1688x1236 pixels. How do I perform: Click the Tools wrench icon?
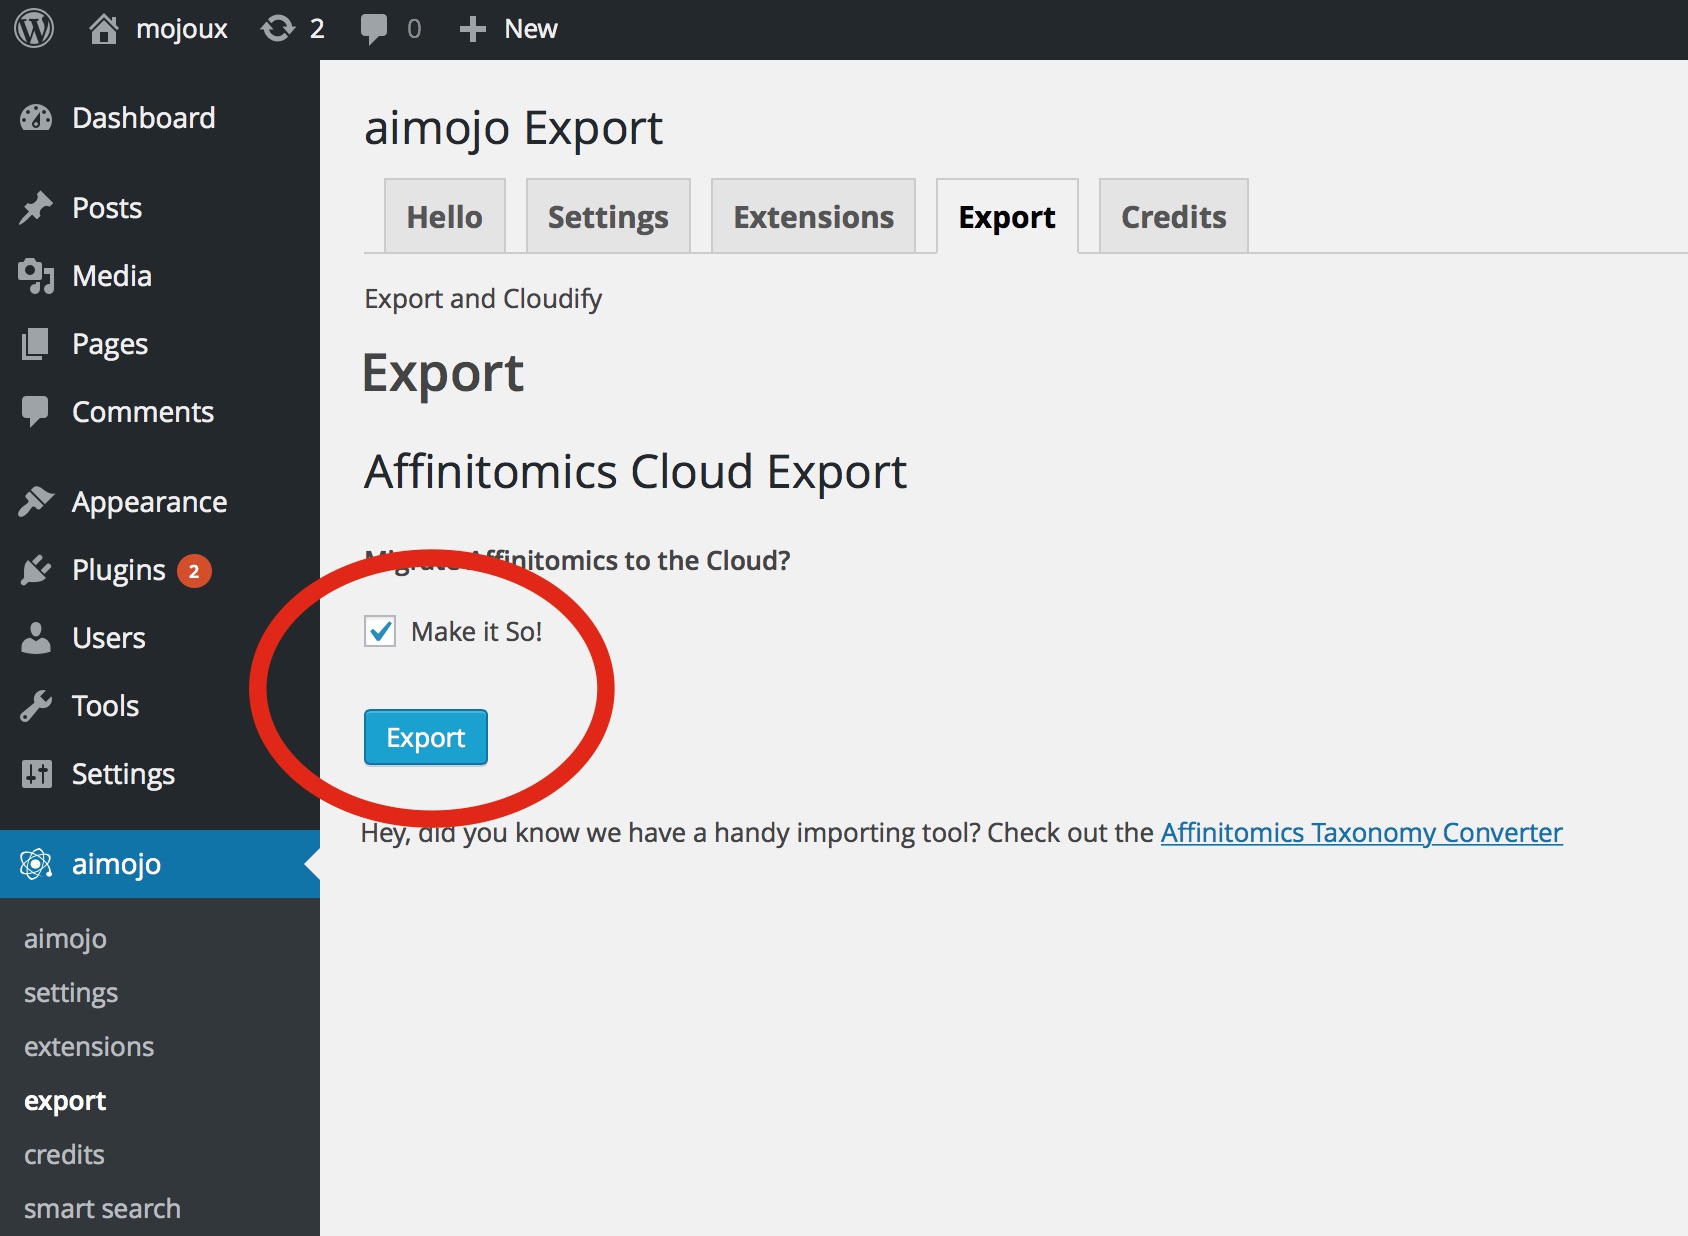[x=36, y=706]
